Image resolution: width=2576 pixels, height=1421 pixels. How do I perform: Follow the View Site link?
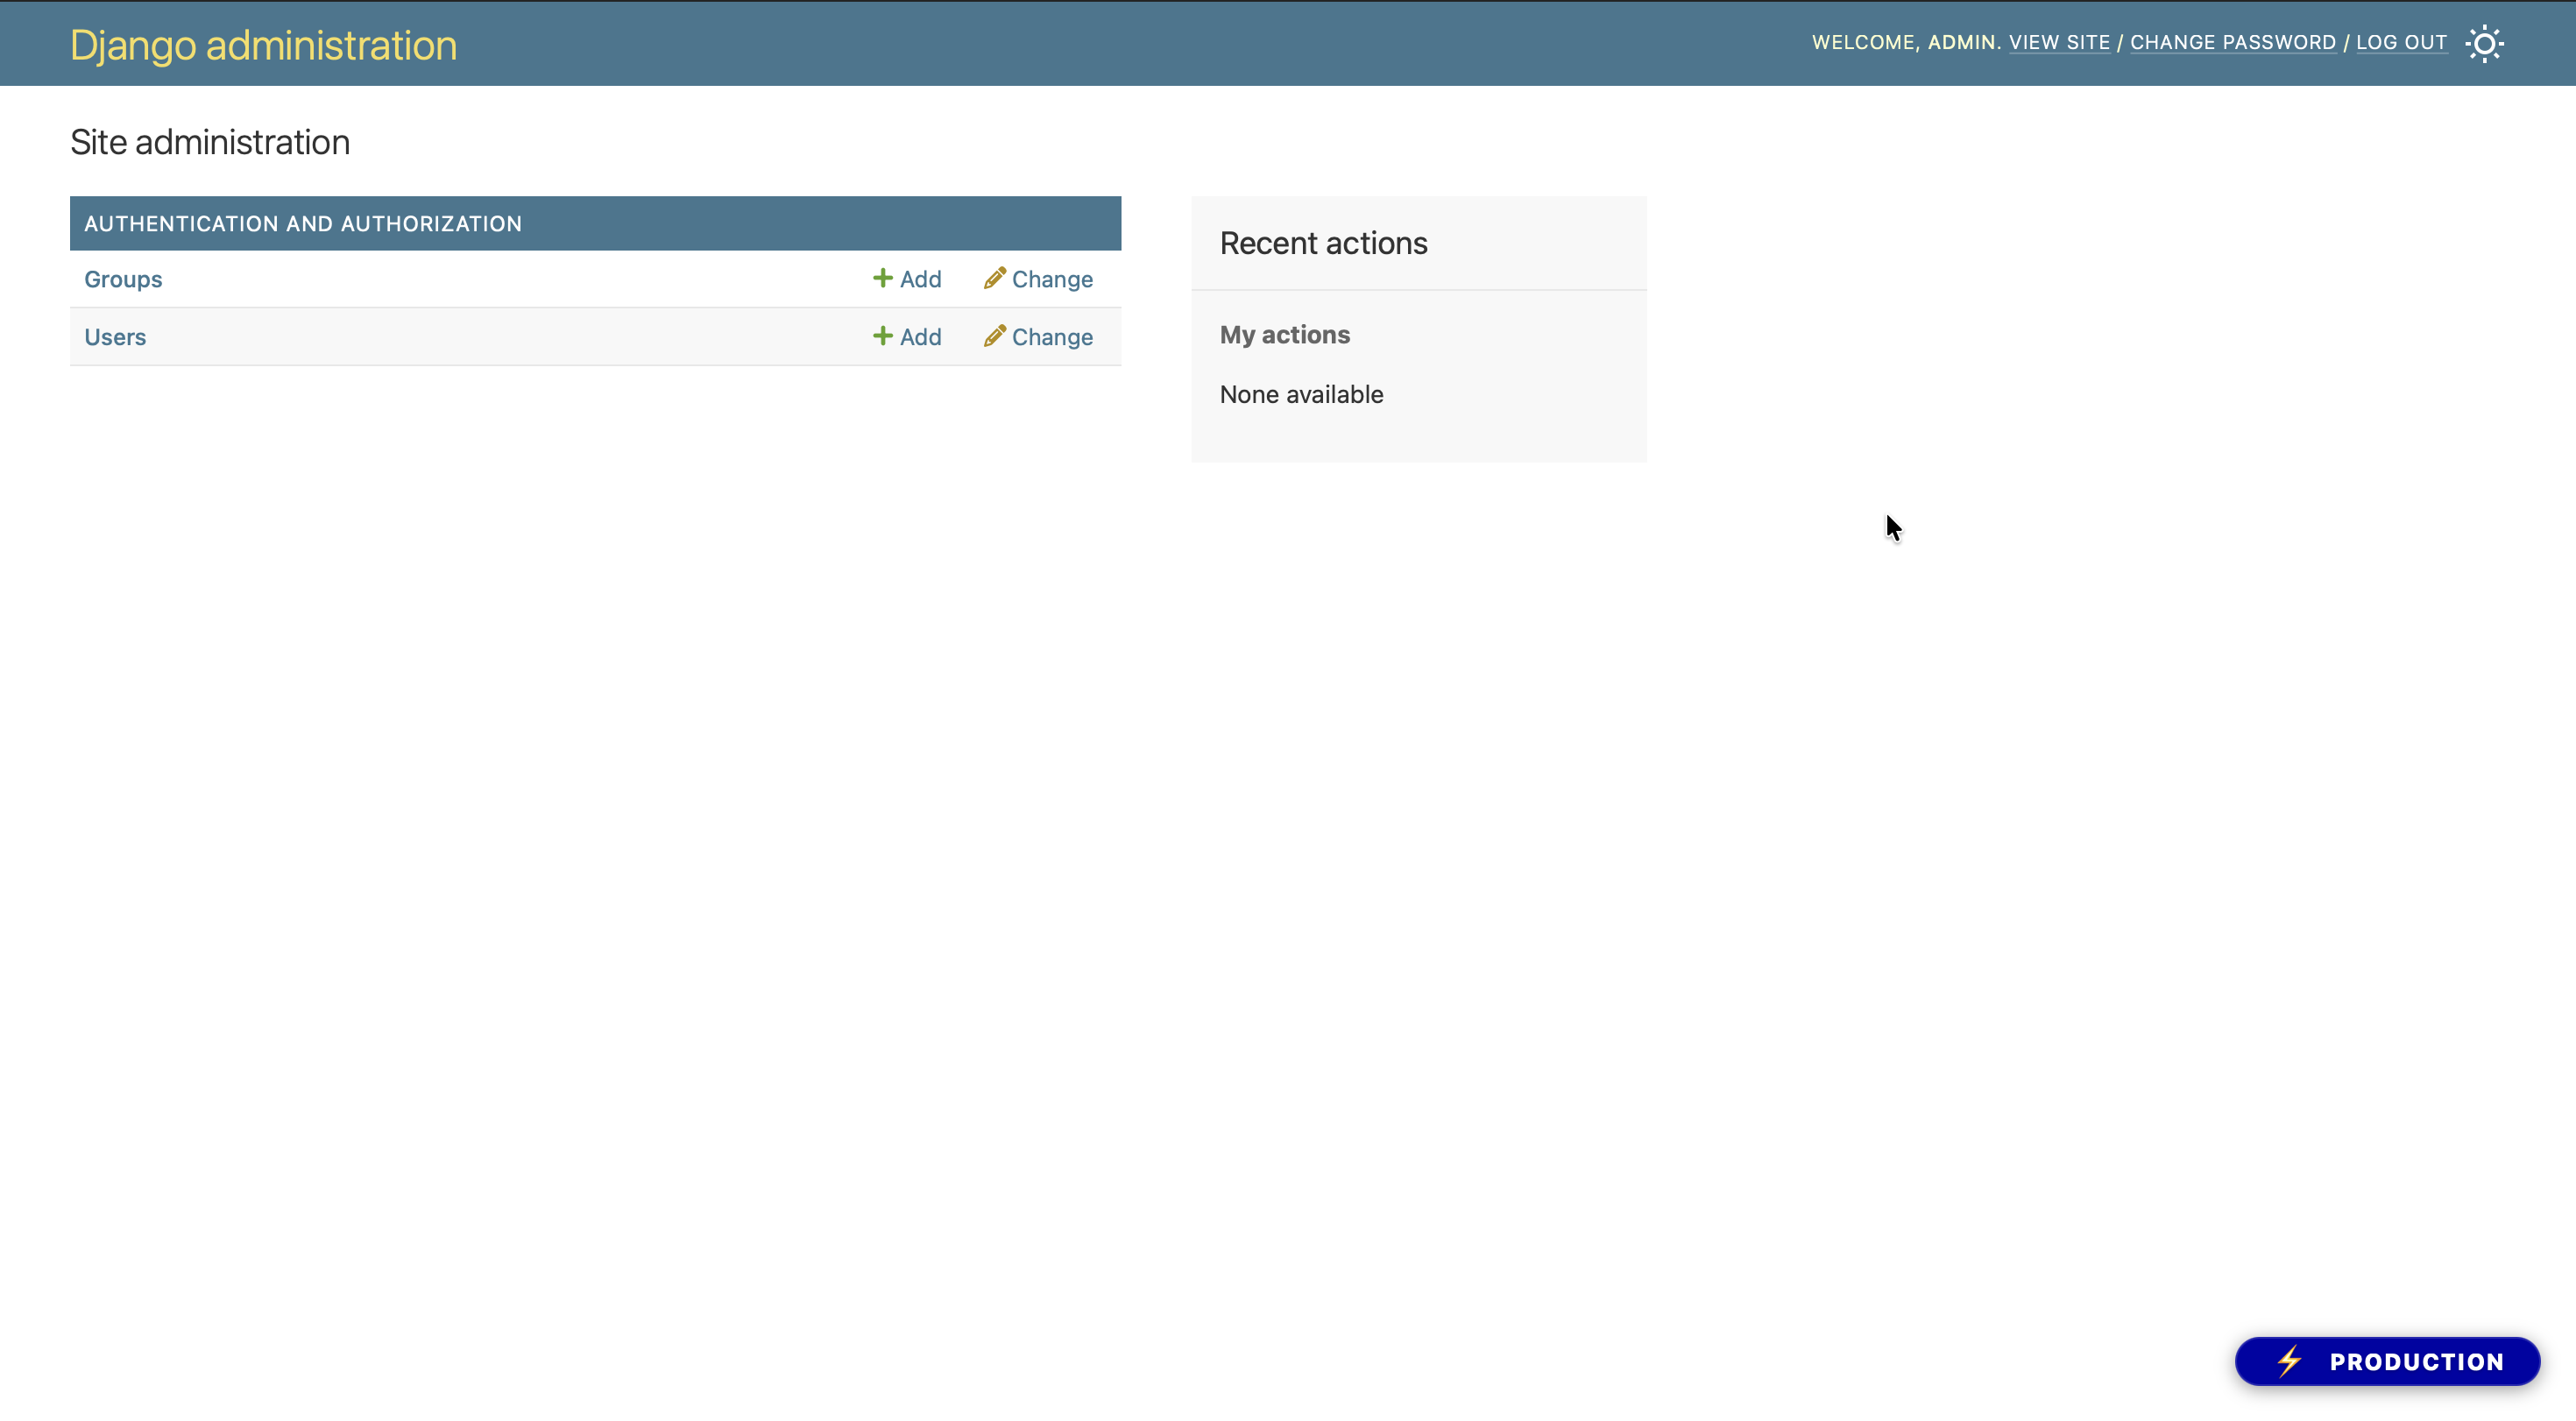(2059, 43)
